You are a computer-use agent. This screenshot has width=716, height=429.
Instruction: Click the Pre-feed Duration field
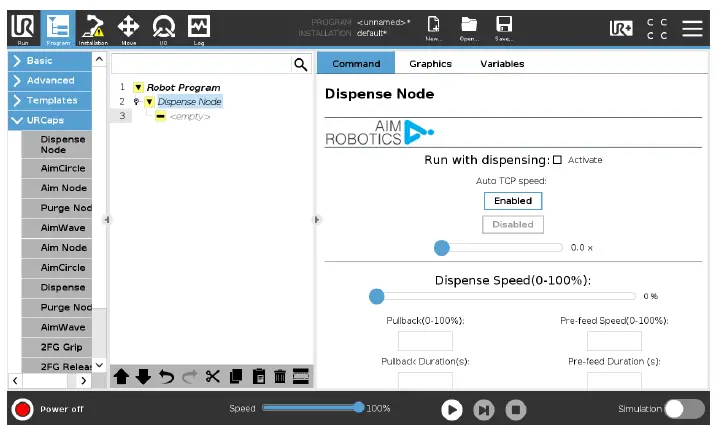614,381
